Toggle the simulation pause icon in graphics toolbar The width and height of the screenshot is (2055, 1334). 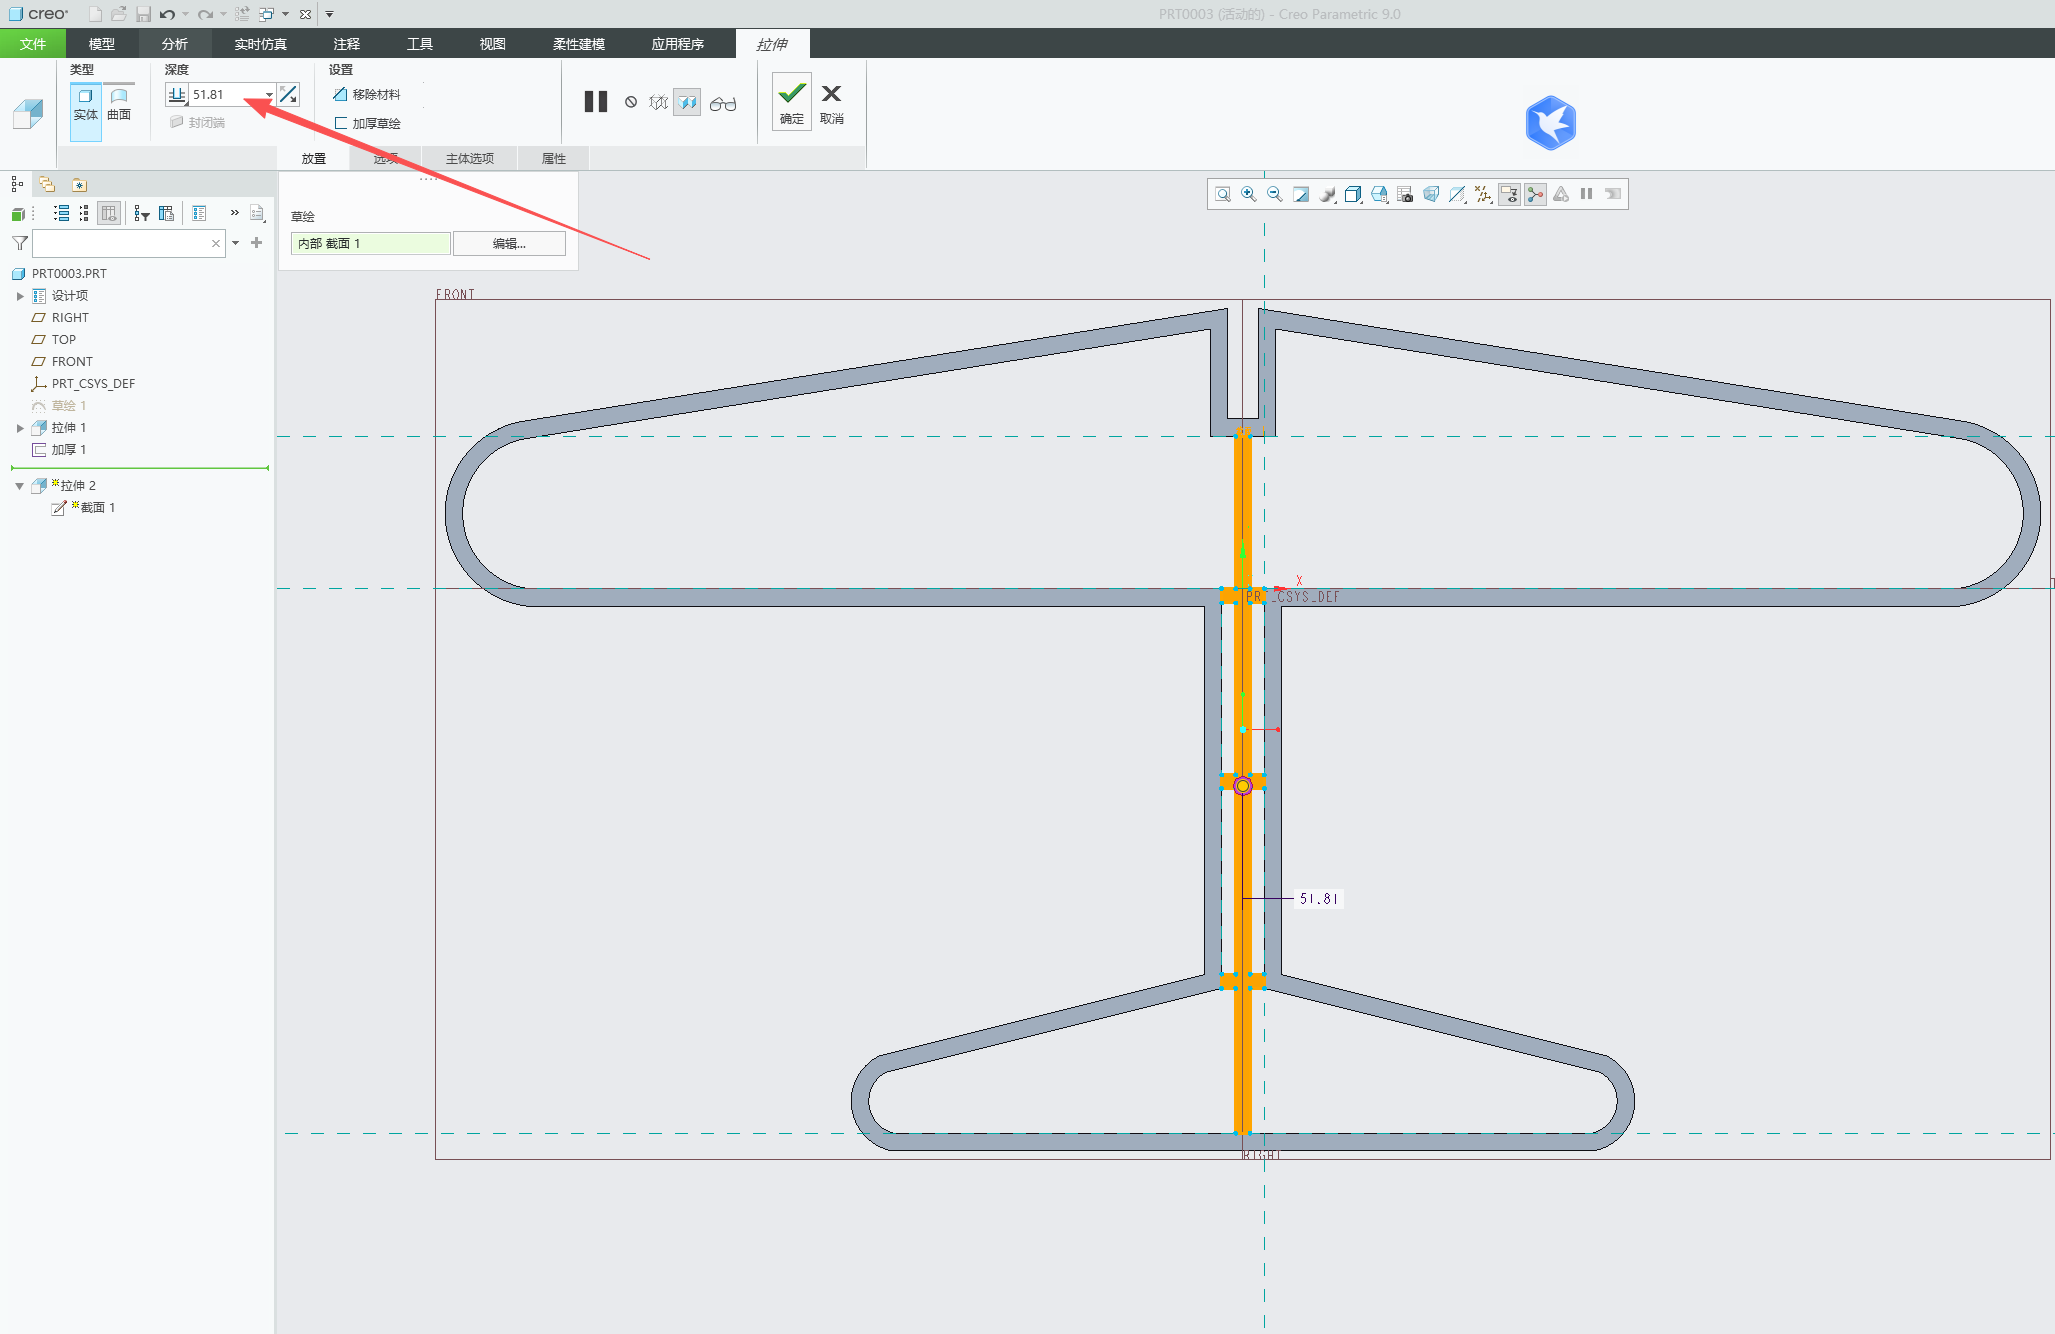(1587, 194)
